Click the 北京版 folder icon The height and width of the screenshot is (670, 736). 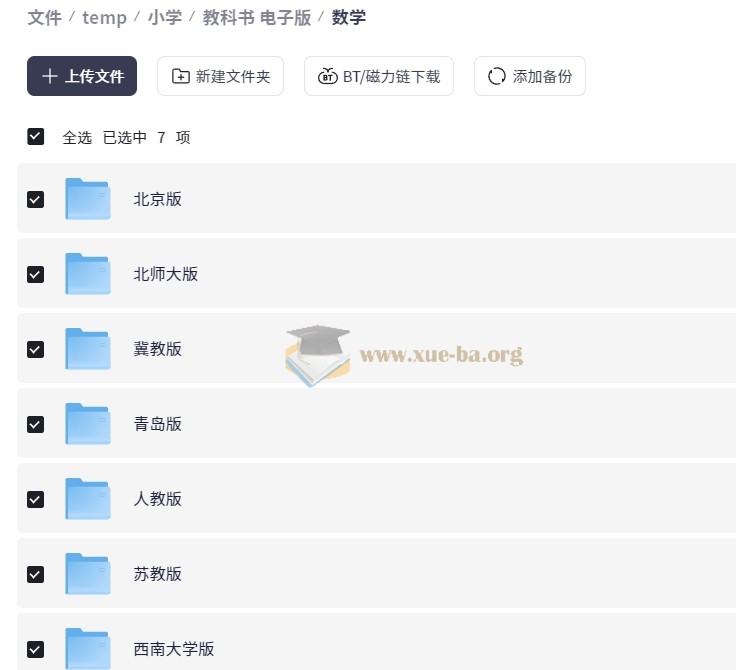(88, 199)
